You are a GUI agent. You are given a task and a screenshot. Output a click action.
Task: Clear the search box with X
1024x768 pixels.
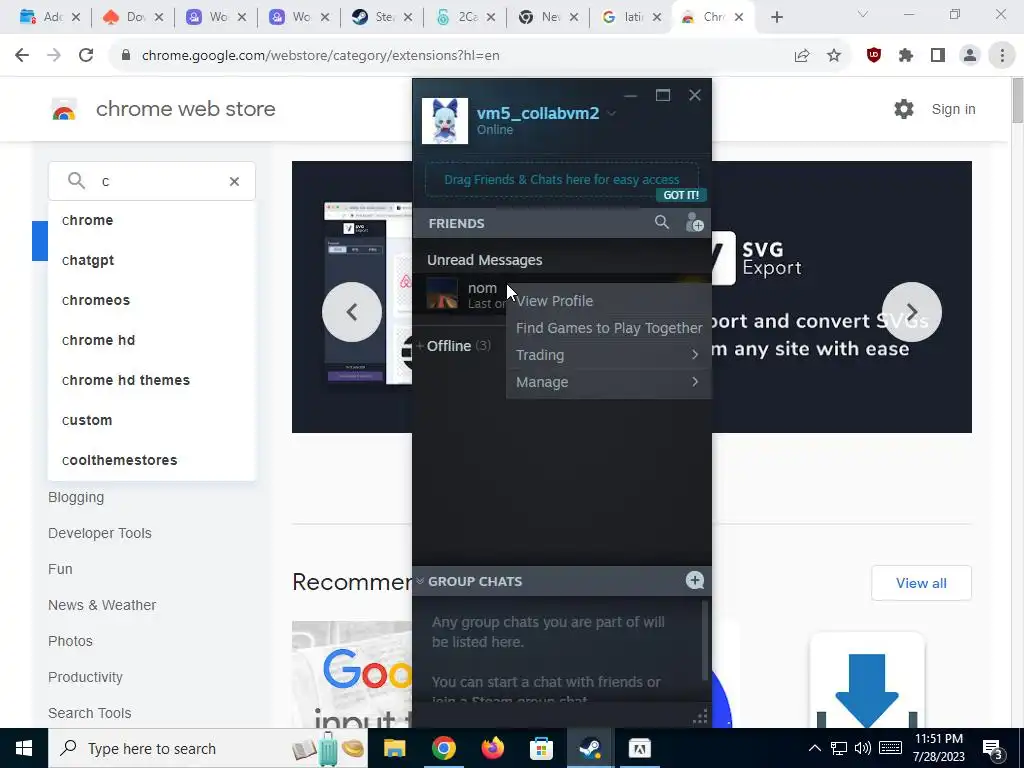point(234,182)
